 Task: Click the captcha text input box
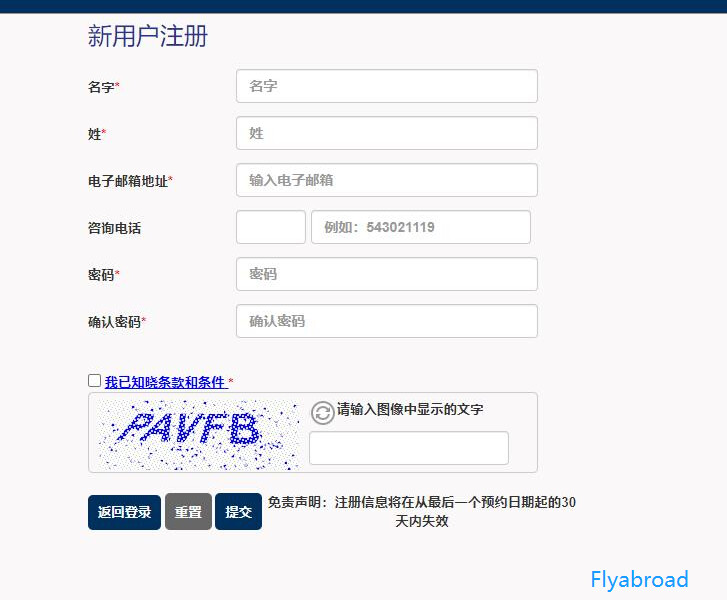pyautogui.click(x=409, y=448)
